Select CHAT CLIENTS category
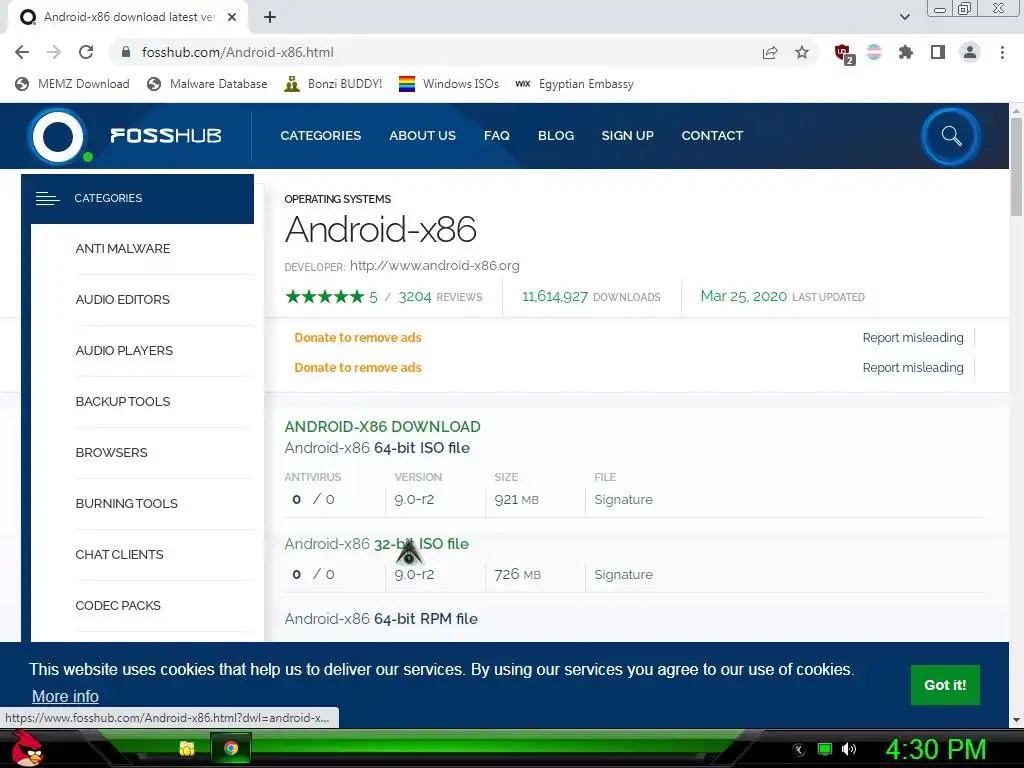Image resolution: width=1024 pixels, height=768 pixels. click(x=120, y=554)
